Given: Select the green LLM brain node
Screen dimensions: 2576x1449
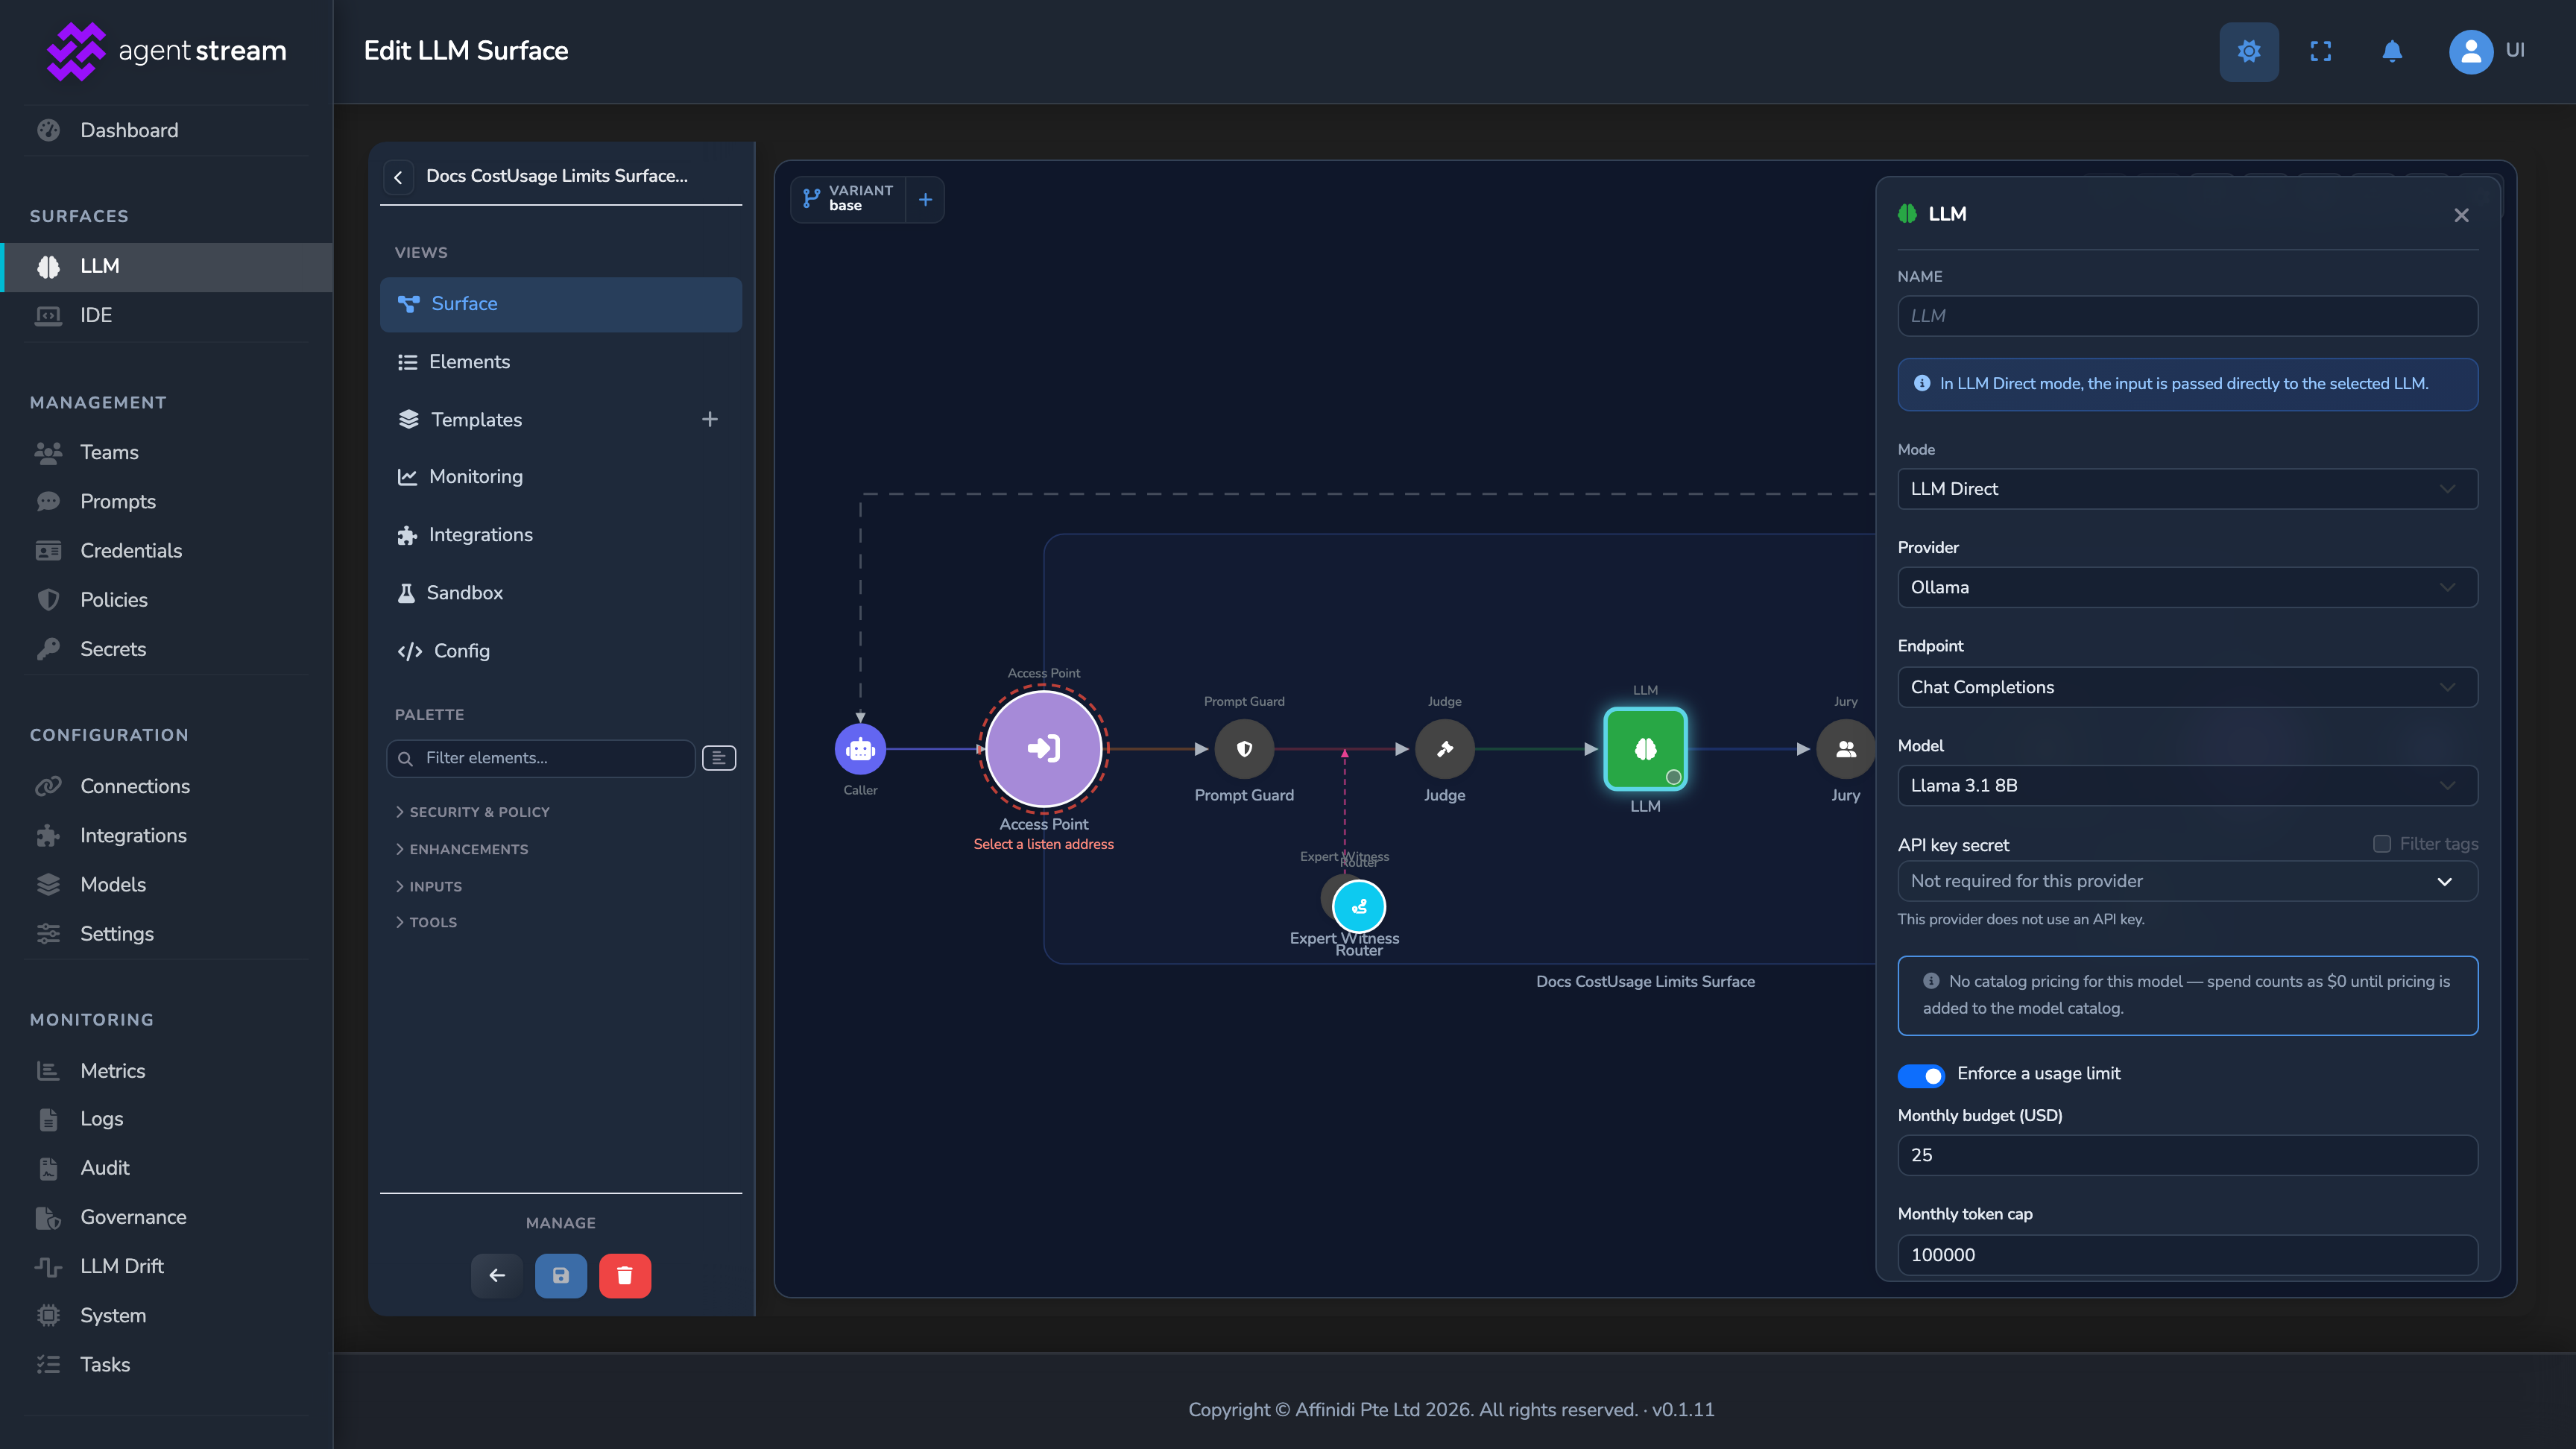Looking at the screenshot, I should click(1645, 749).
